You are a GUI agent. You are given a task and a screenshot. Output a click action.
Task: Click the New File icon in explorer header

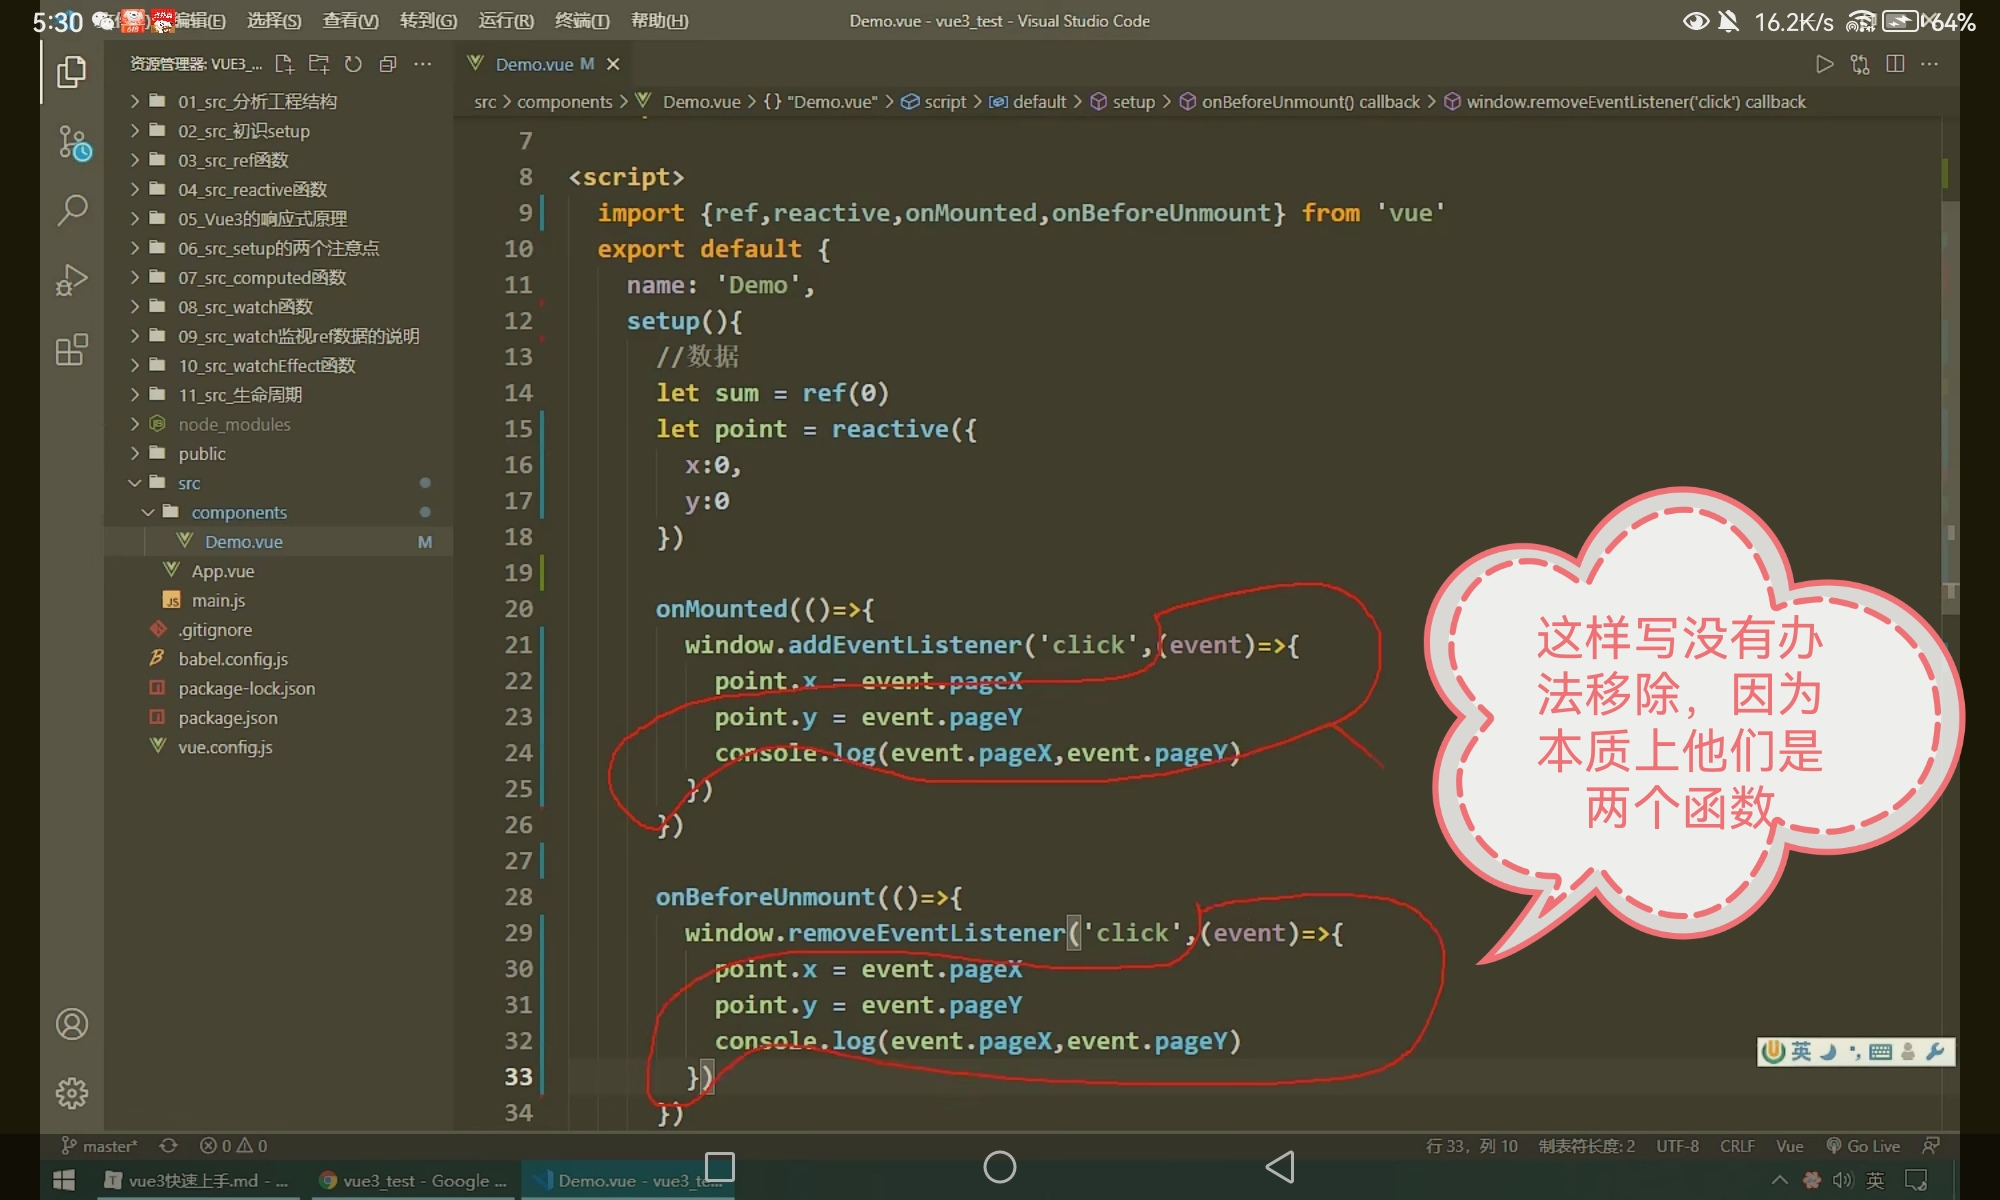point(284,64)
